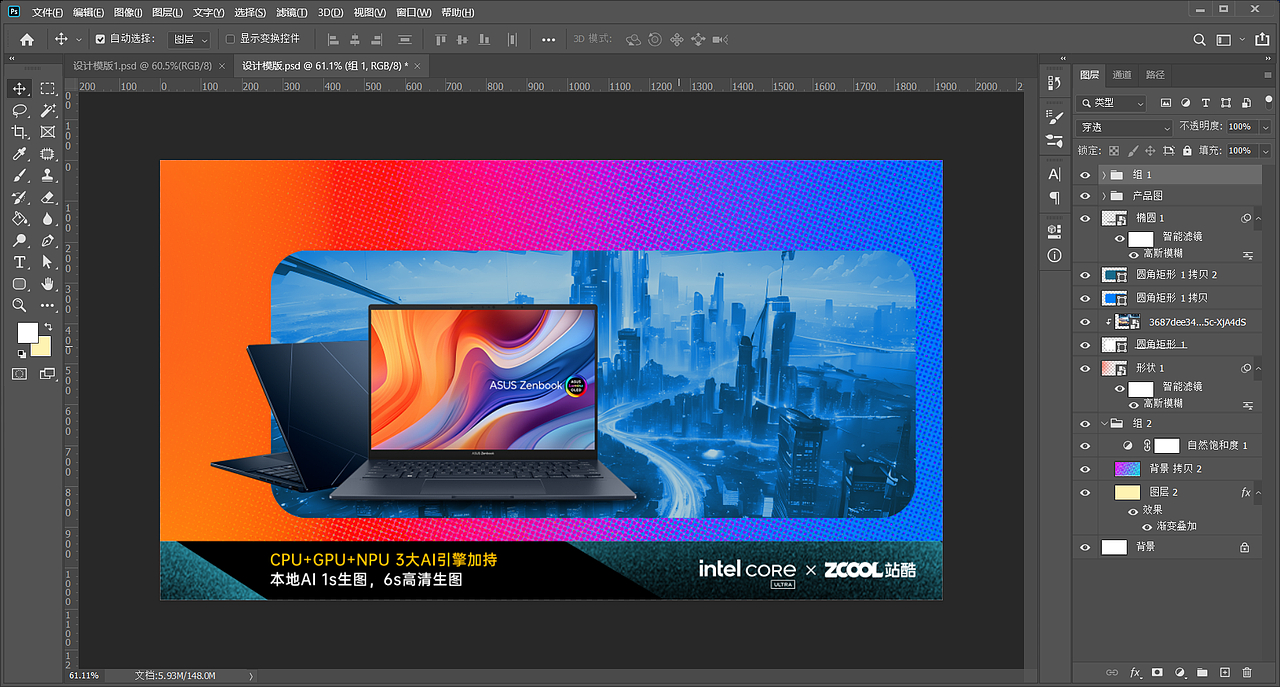Create a new group folder
This screenshot has height=687, width=1280.
click(1202, 672)
